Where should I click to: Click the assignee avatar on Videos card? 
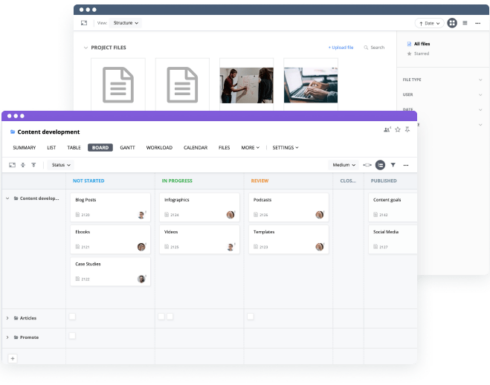tap(230, 247)
